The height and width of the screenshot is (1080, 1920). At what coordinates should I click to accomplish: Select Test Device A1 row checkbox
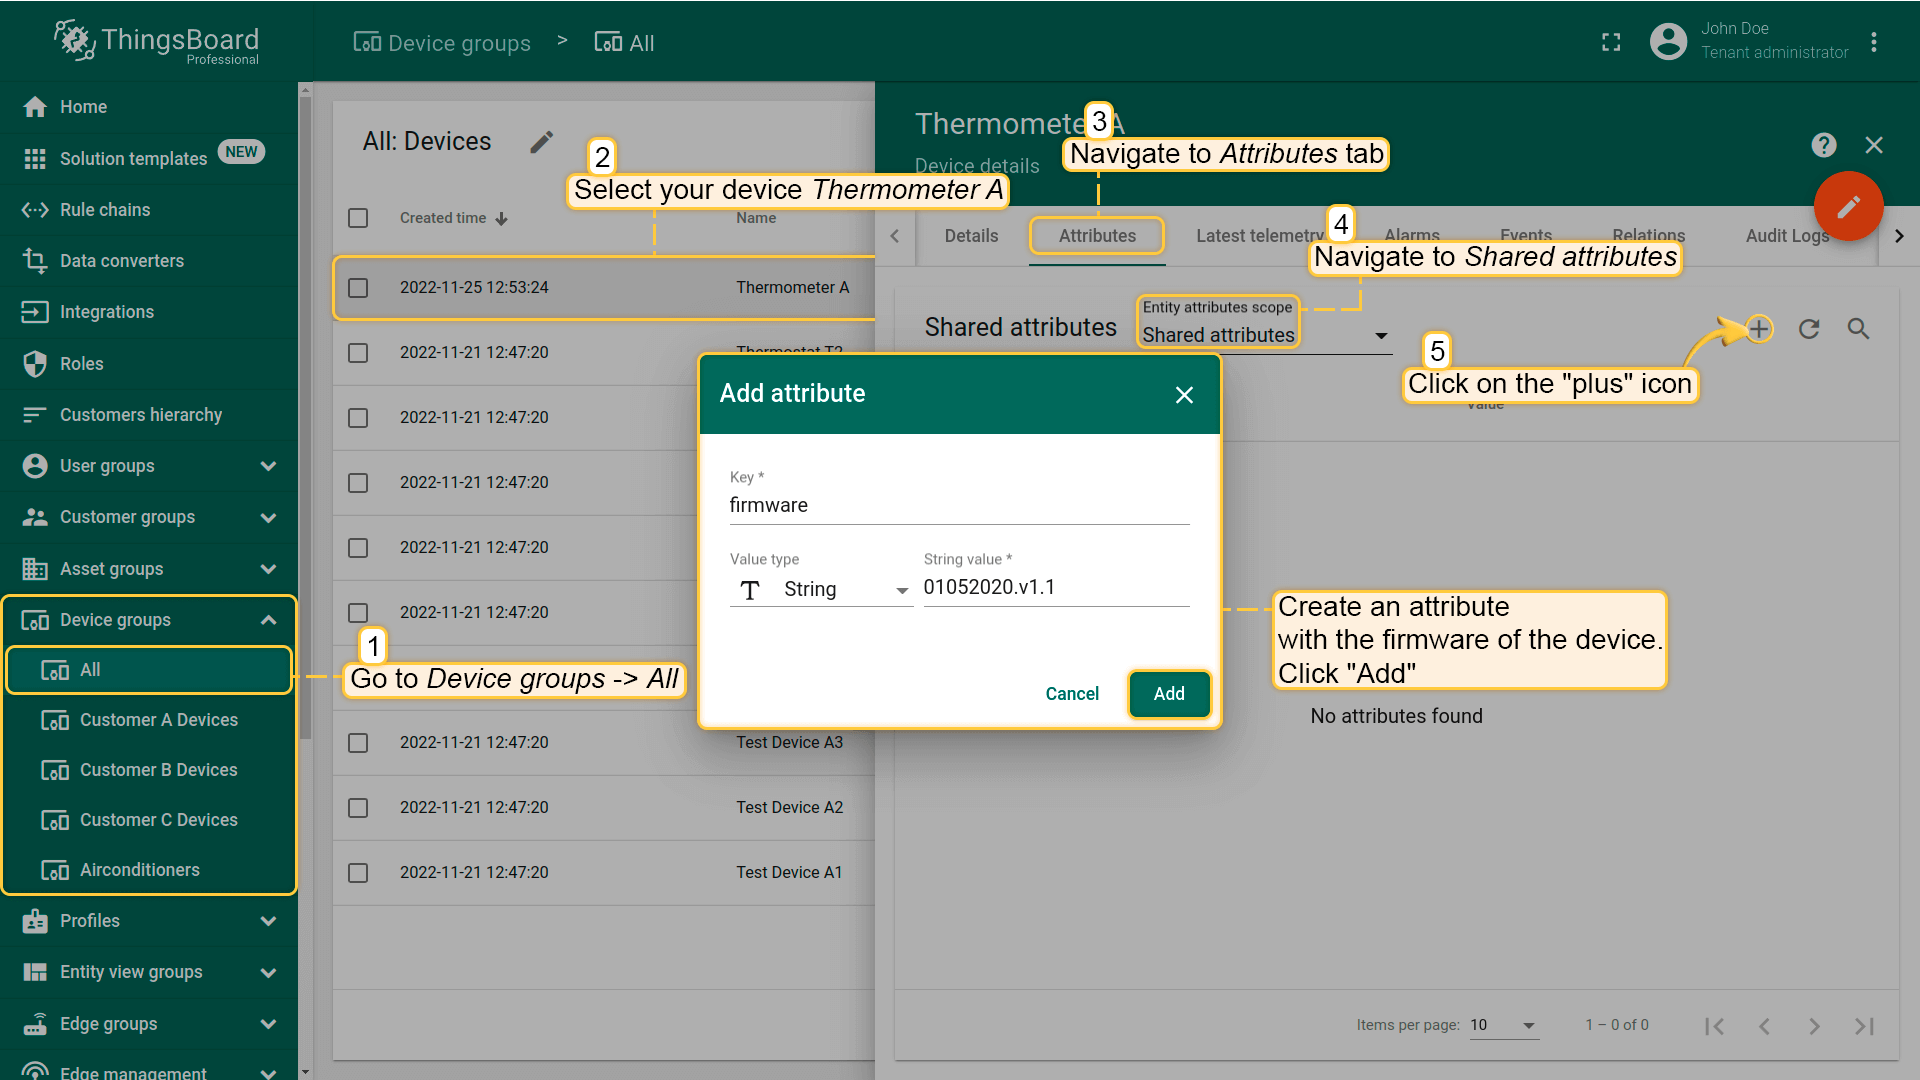coord(358,873)
